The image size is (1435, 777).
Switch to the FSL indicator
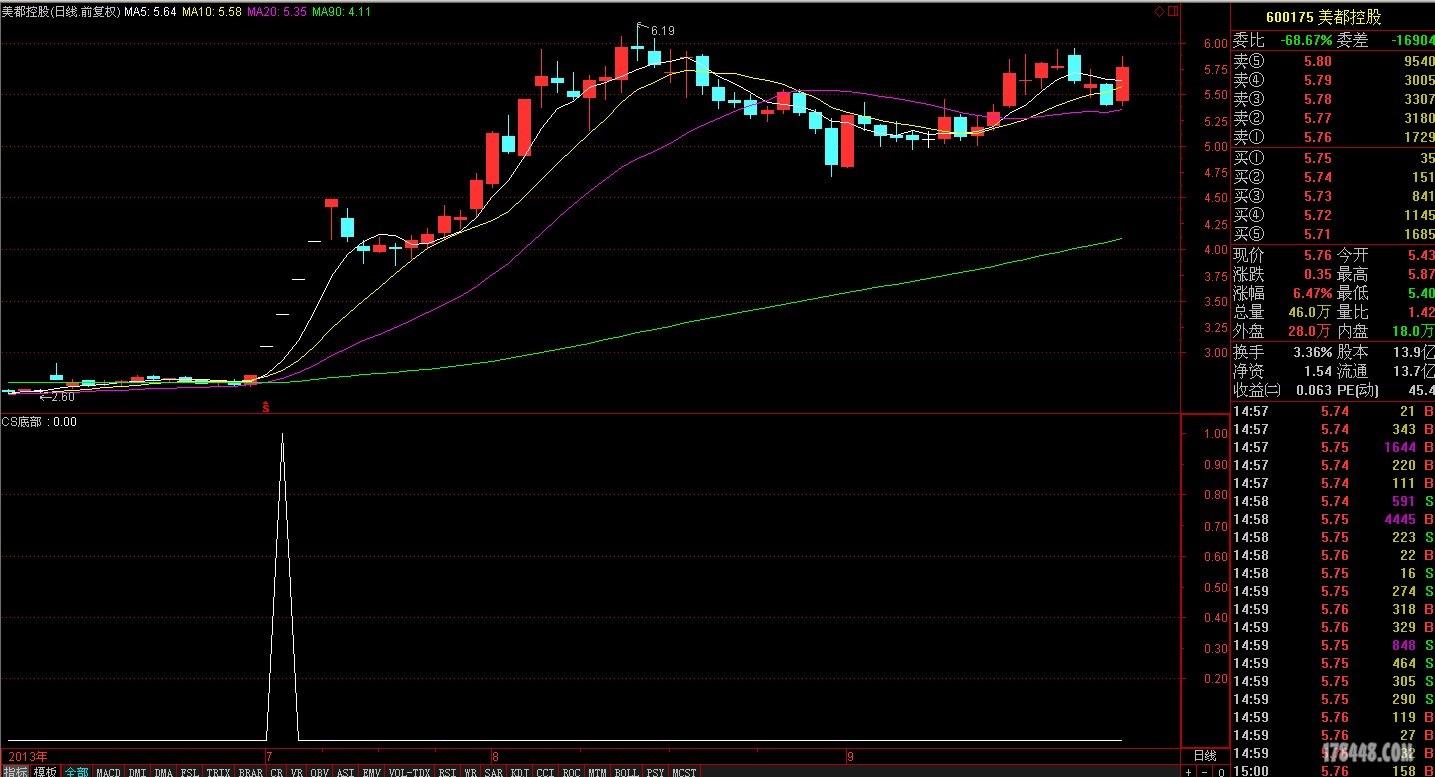[x=189, y=772]
